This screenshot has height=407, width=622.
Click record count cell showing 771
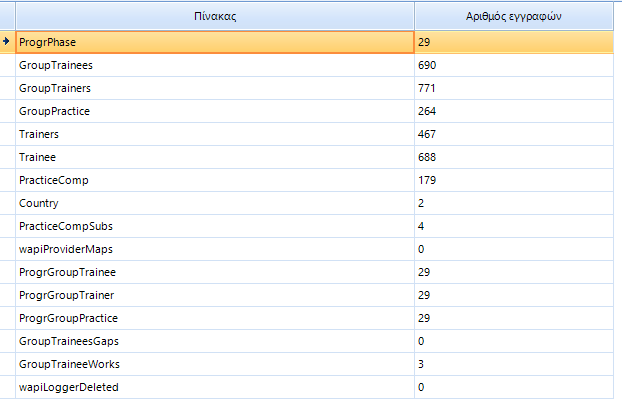(x=512, y=88)
